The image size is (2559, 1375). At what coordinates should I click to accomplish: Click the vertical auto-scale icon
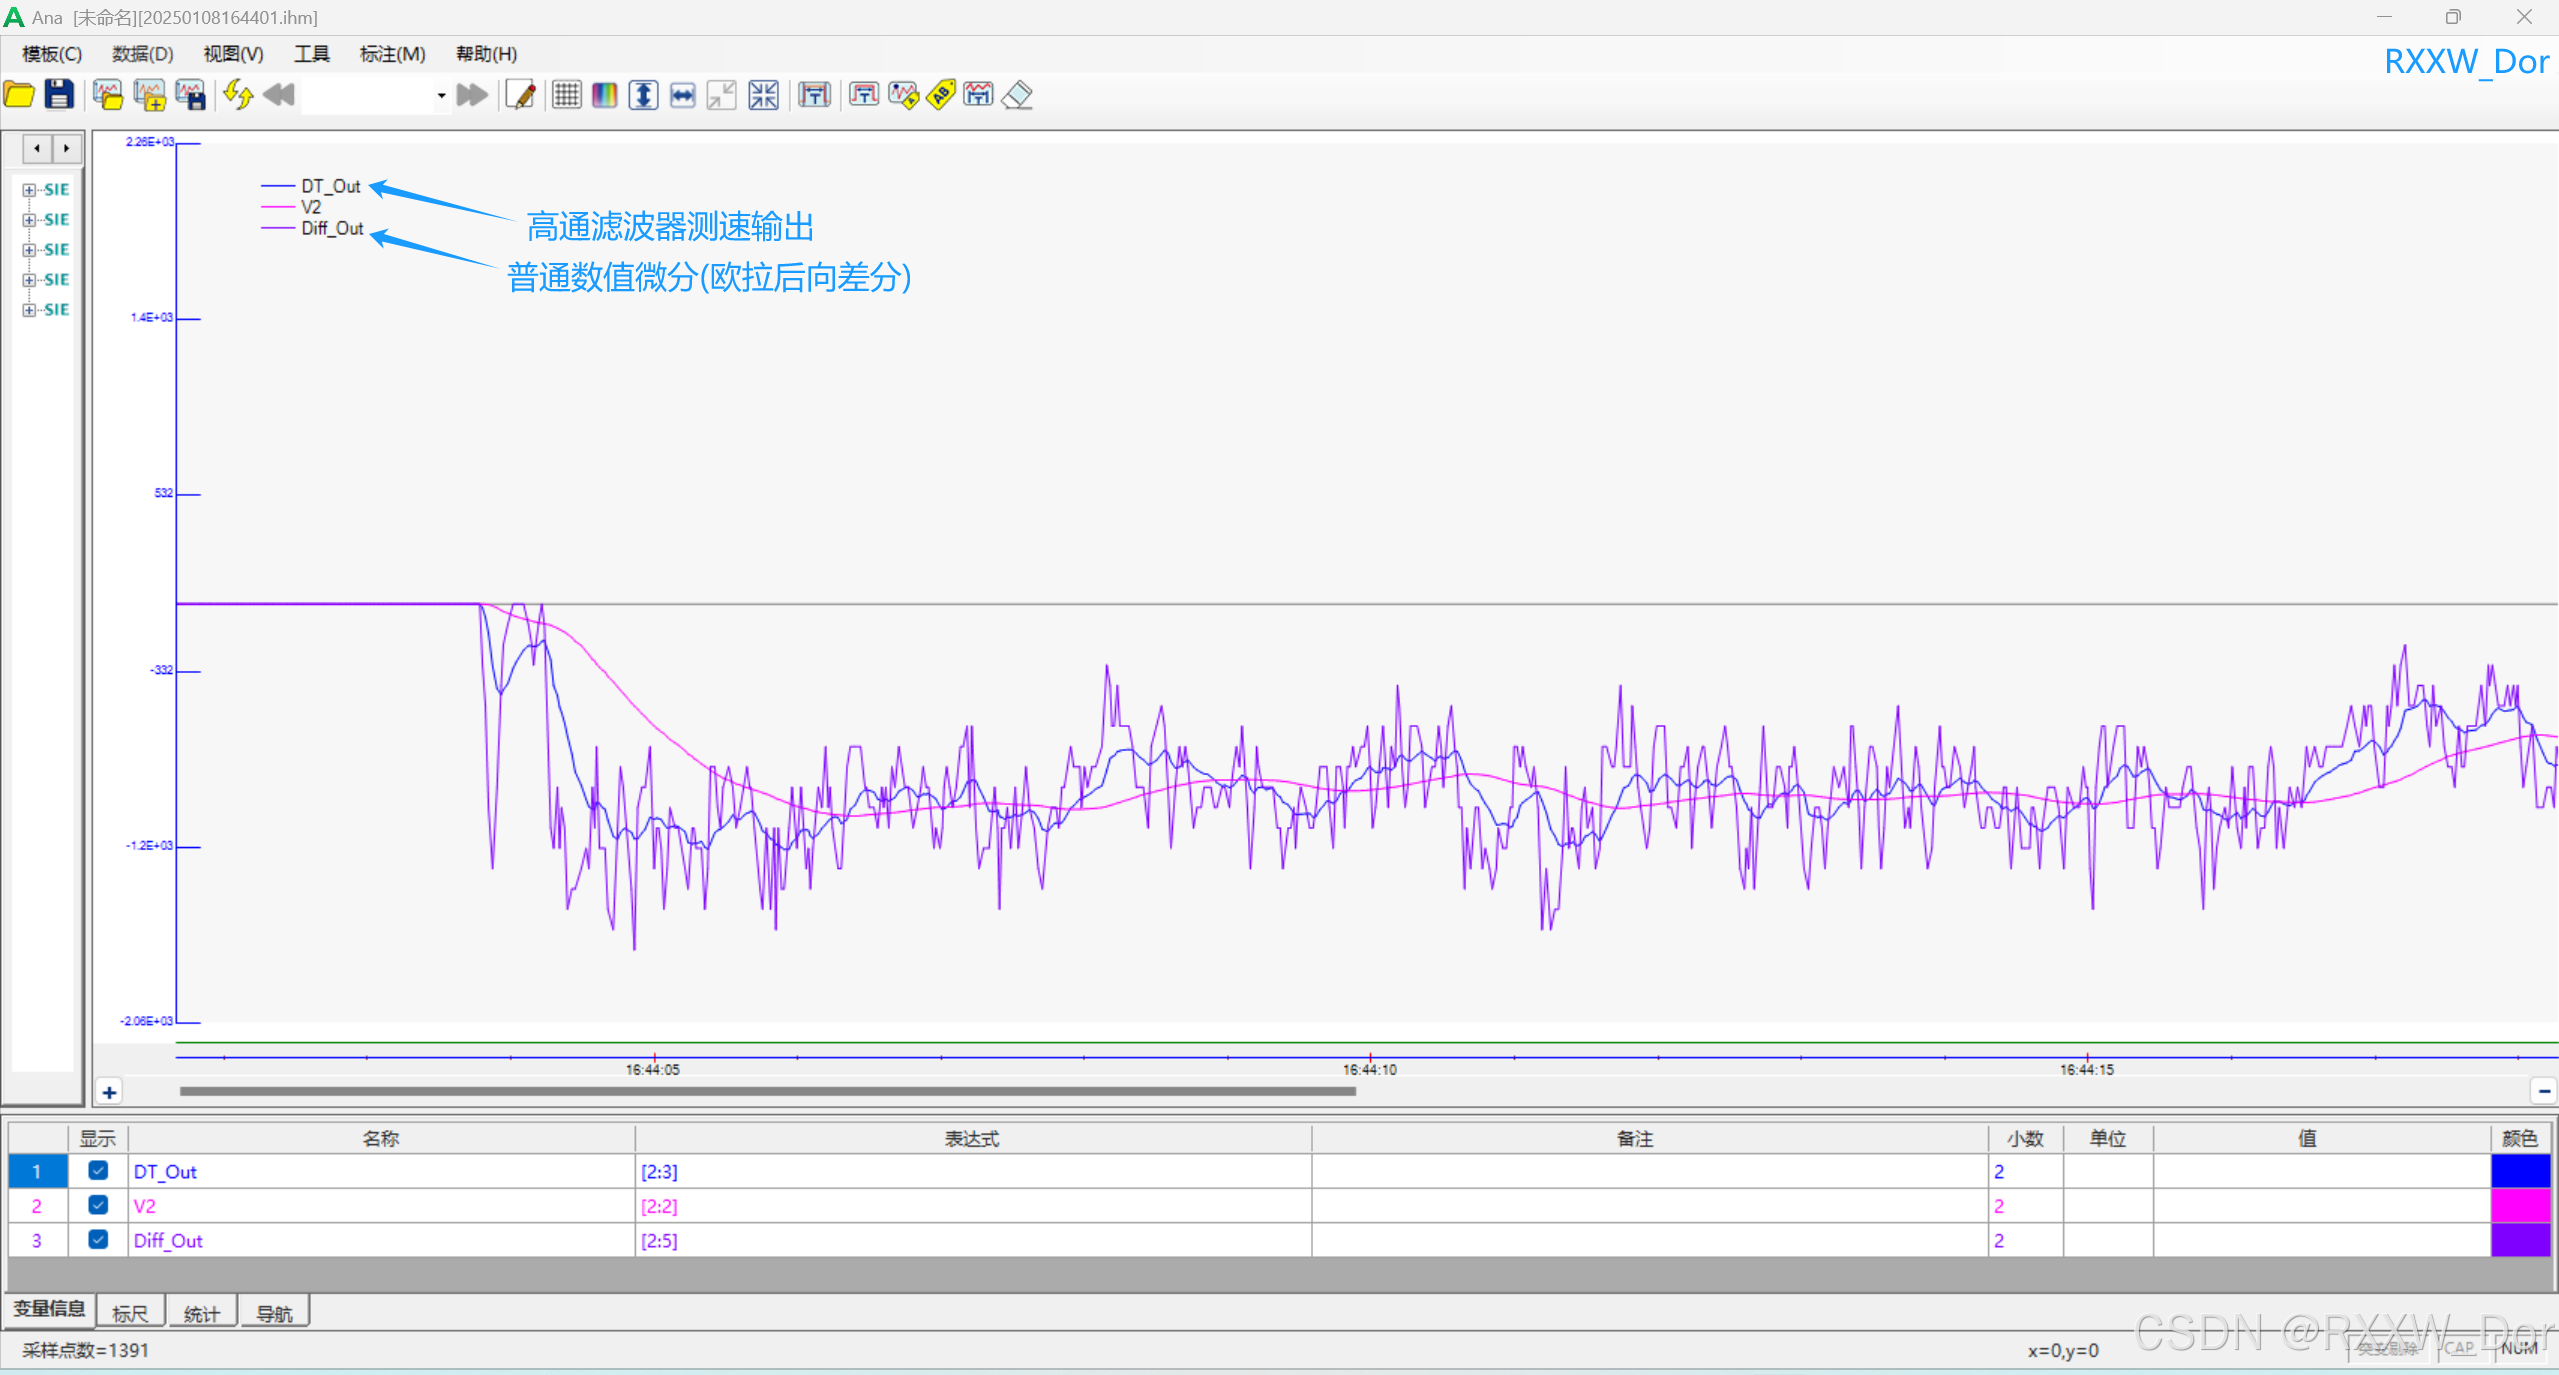click(643, 95)
